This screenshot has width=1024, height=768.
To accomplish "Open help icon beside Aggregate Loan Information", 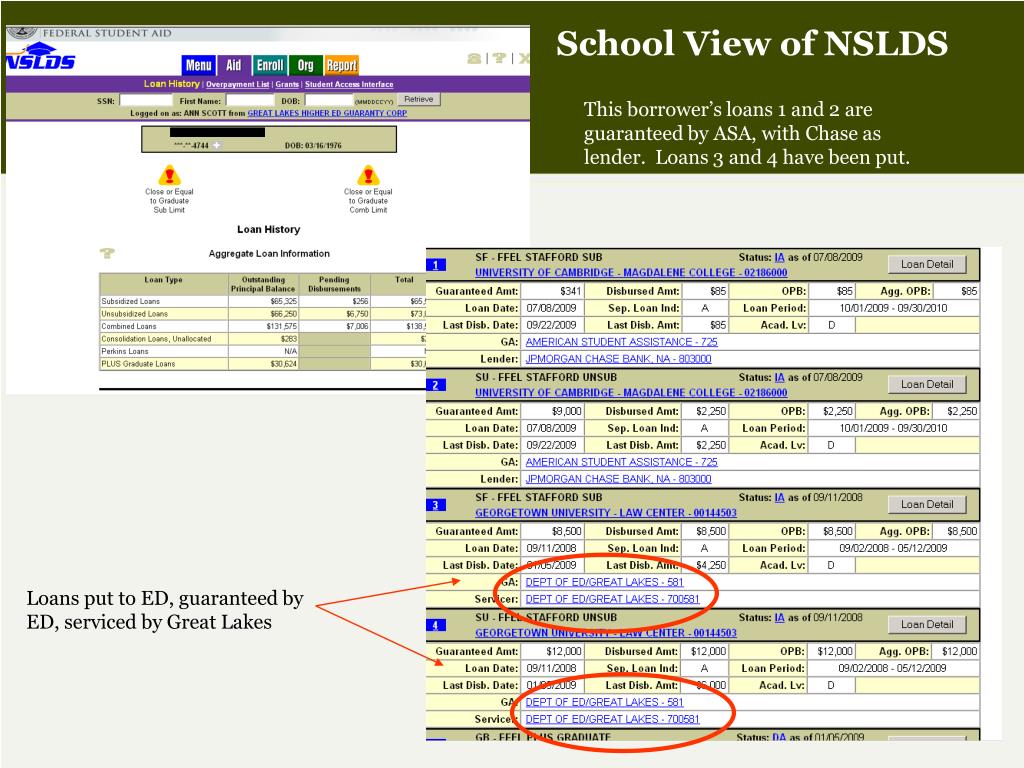I will click(107, 253).
